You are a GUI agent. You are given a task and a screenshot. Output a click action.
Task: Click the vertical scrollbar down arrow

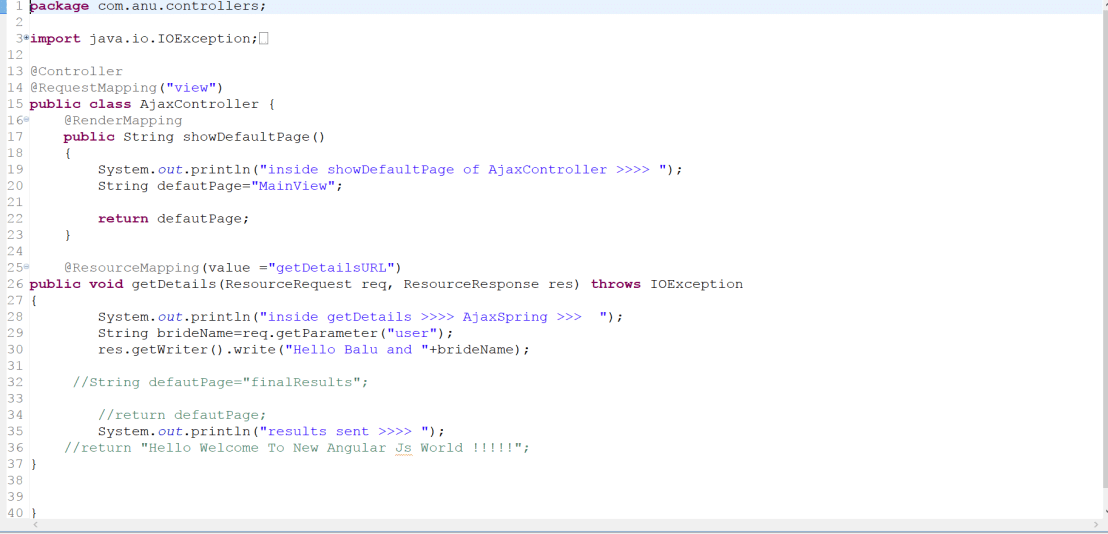click(1102, 511)
